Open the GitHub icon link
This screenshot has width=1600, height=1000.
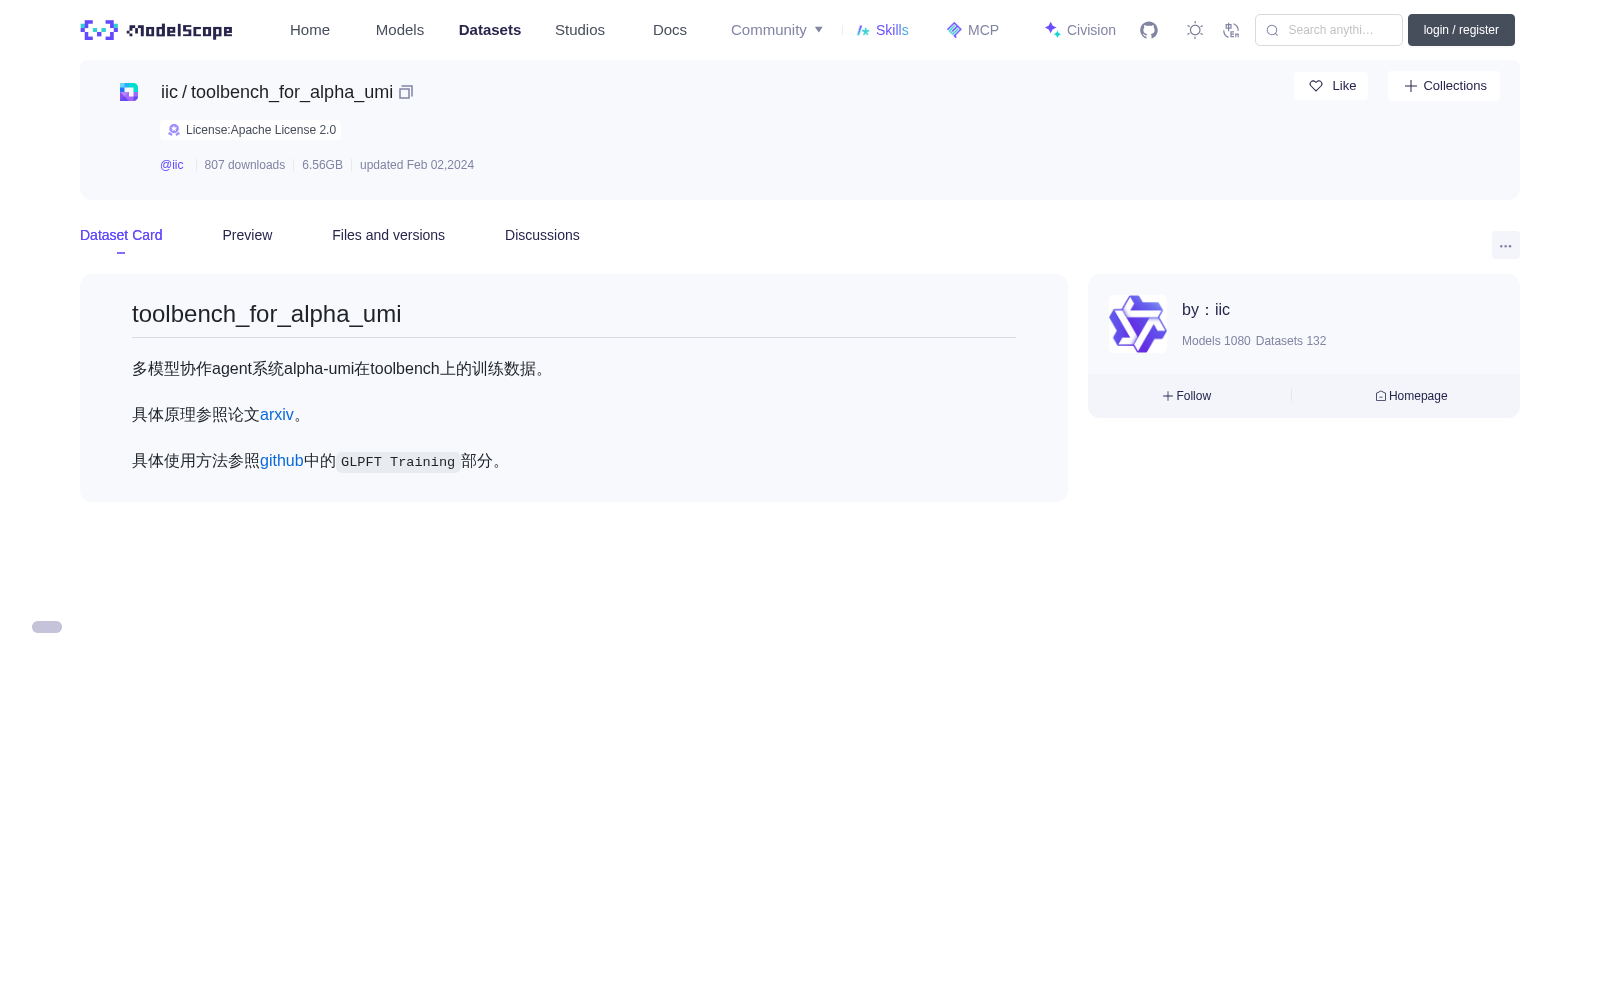pyautogui.click(x=1149, y=30)
